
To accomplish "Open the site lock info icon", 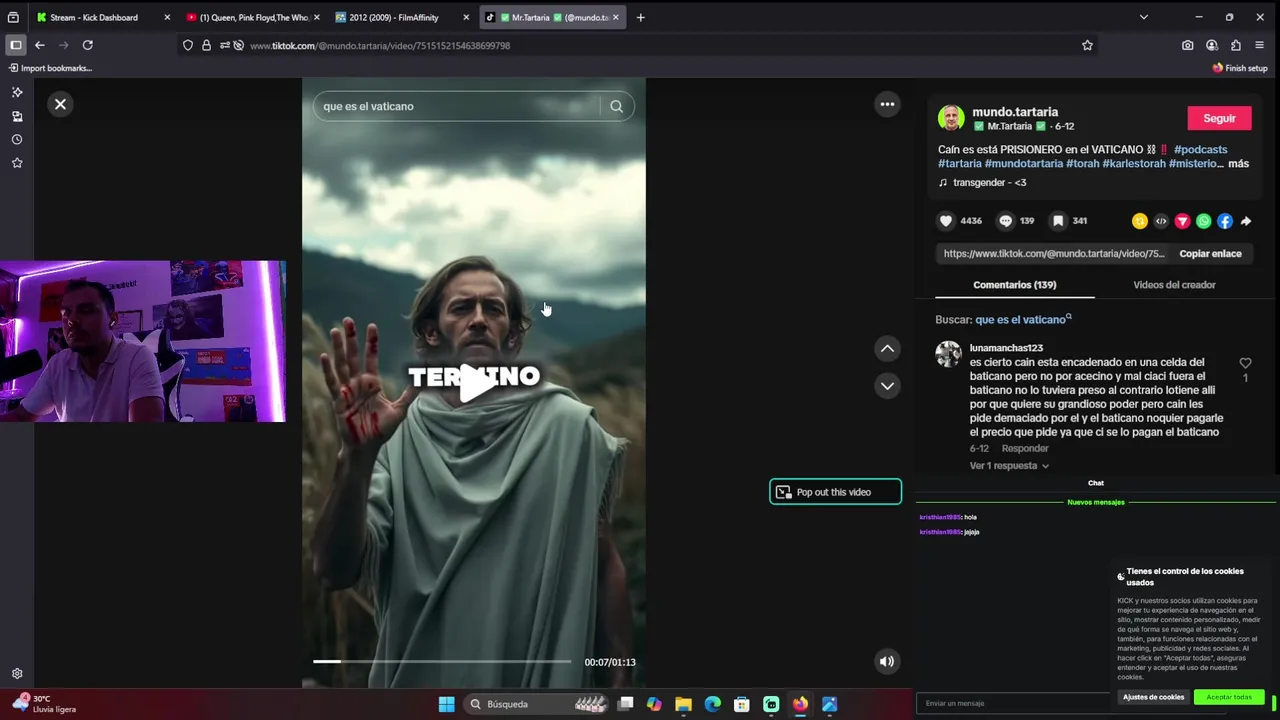I will (206, 45).
